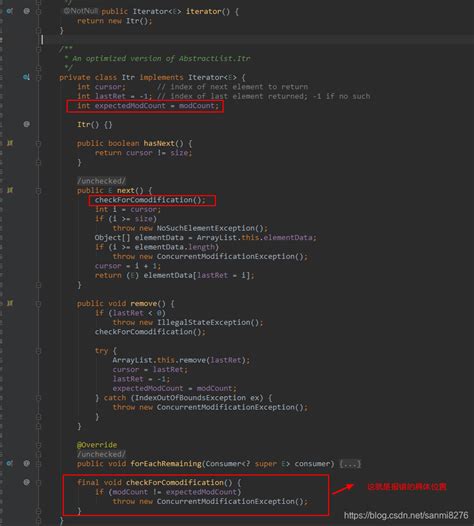474x526 pixels.
Task: Collapse the remove() method using its fold marker
Action: tap(39, 304)
